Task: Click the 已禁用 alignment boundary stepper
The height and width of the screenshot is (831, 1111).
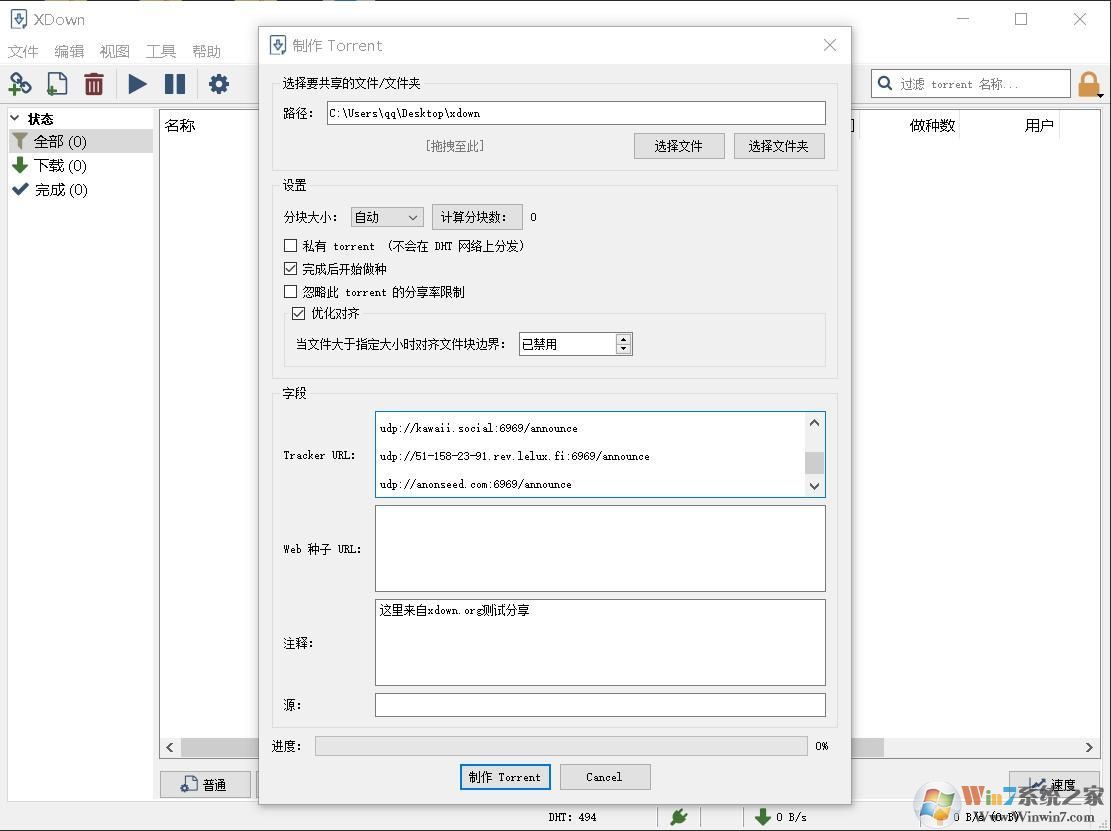Action: (623, 343)
